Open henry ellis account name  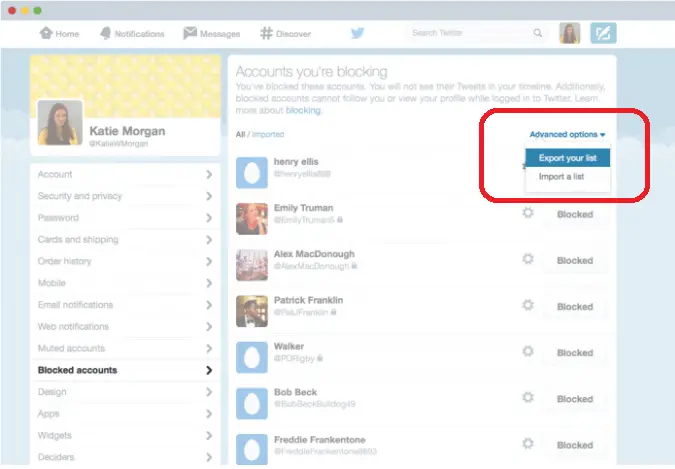click(296, 162)
